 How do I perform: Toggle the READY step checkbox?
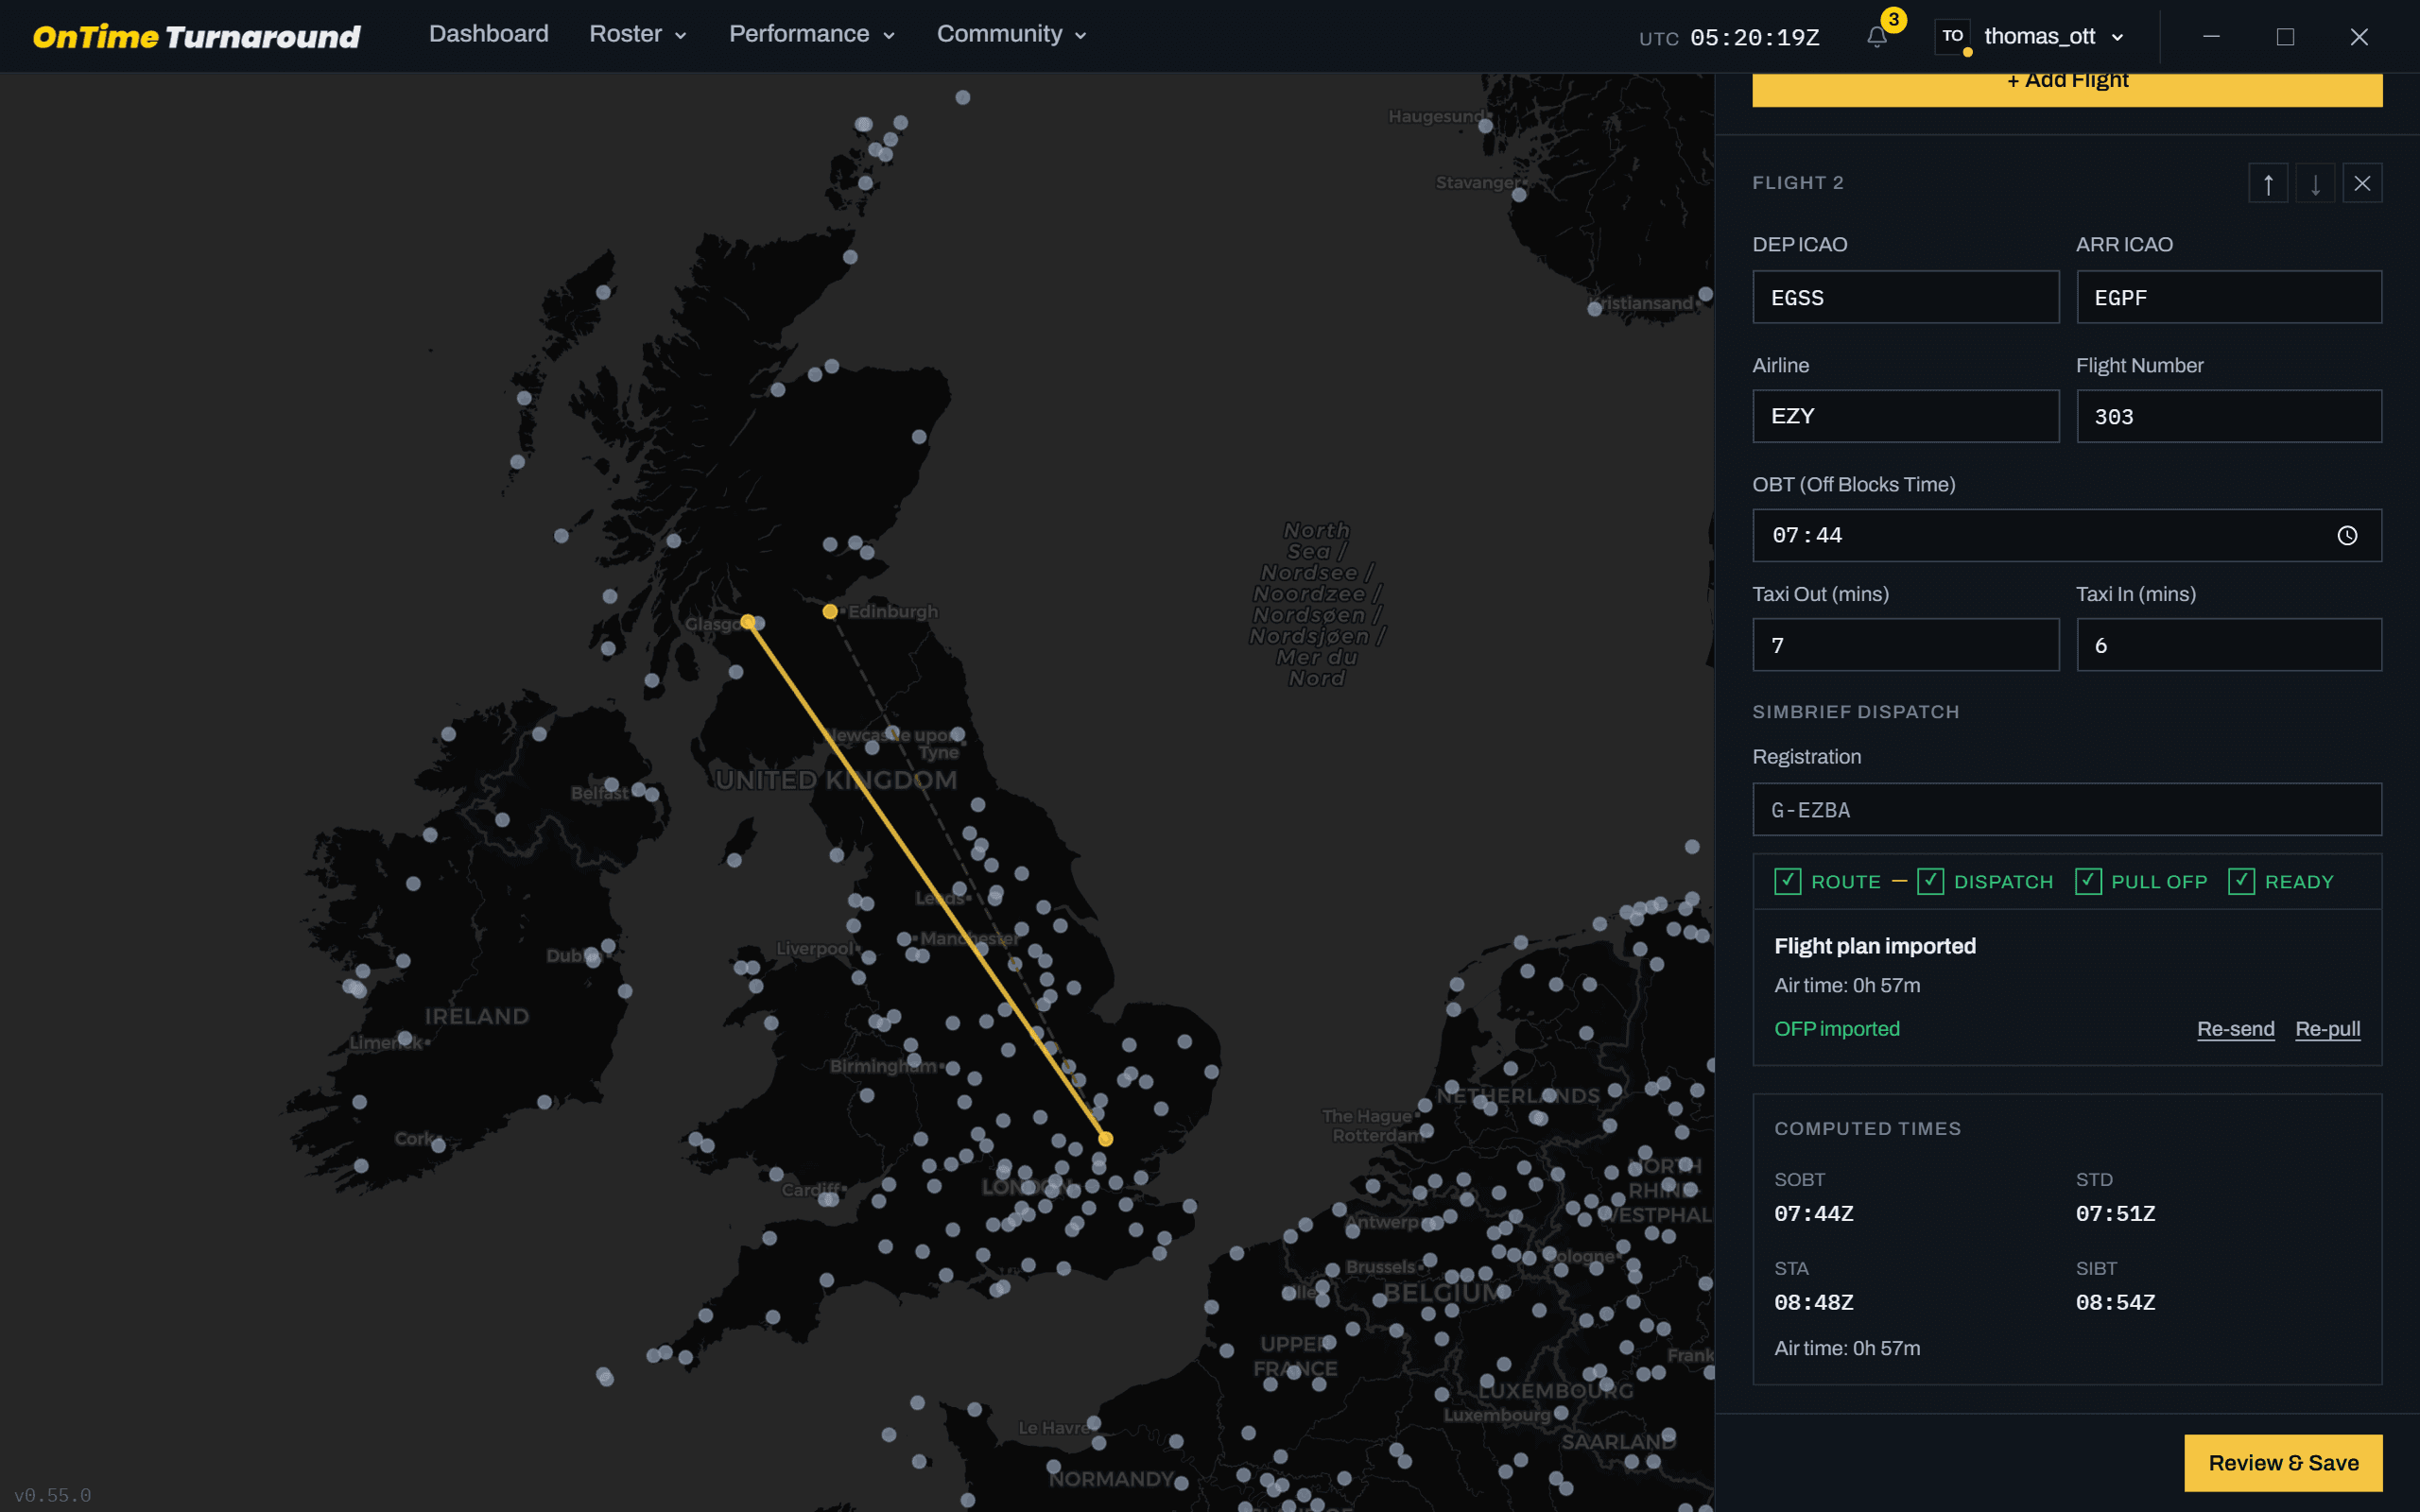[2241, 881]
